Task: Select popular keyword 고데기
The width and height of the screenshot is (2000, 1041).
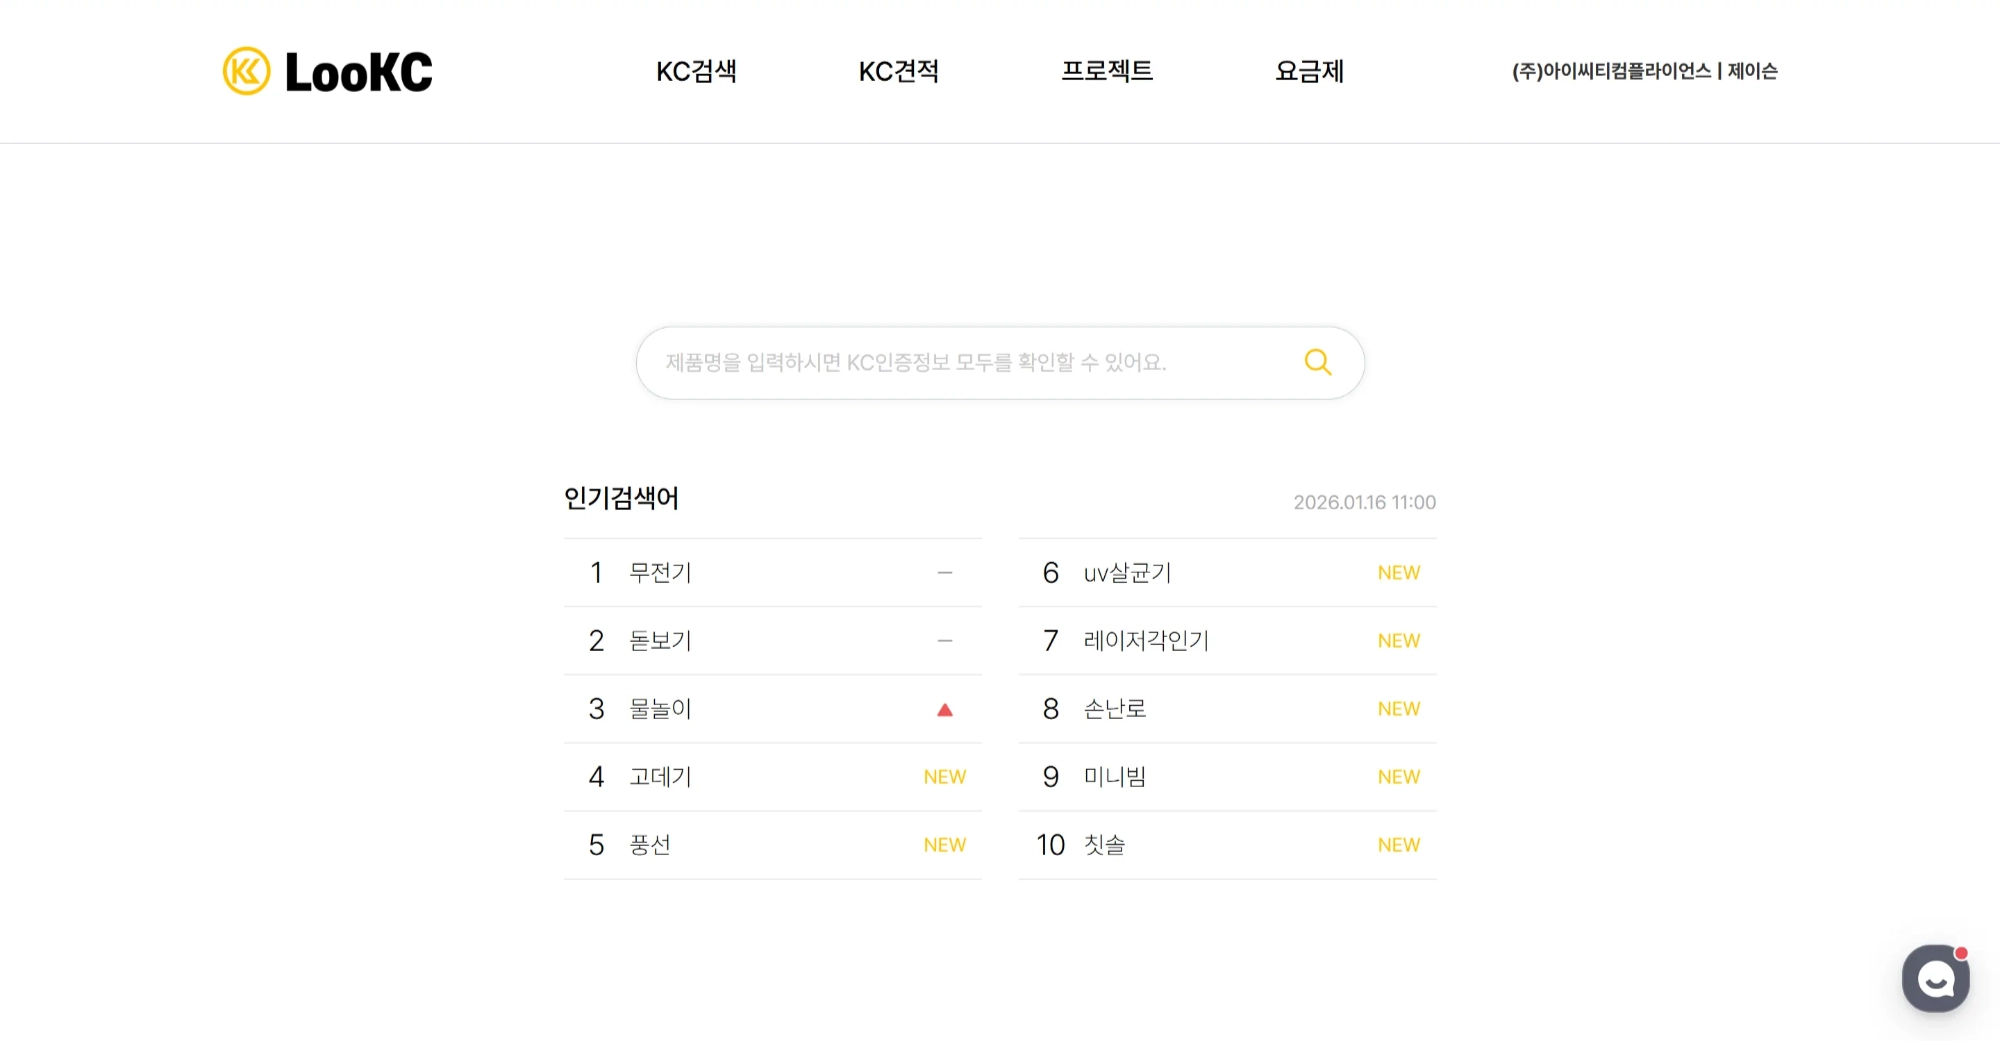Action: [x=660, y=777]
